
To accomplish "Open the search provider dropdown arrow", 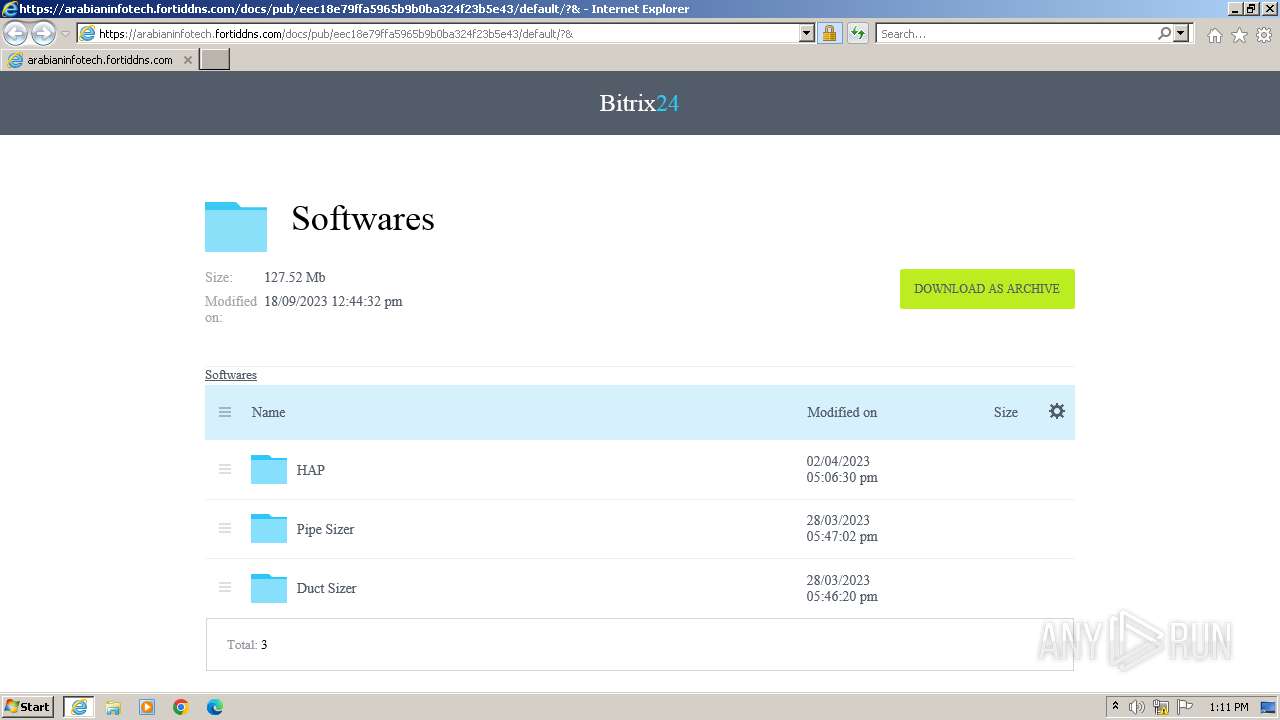I will click(1181, 33).
